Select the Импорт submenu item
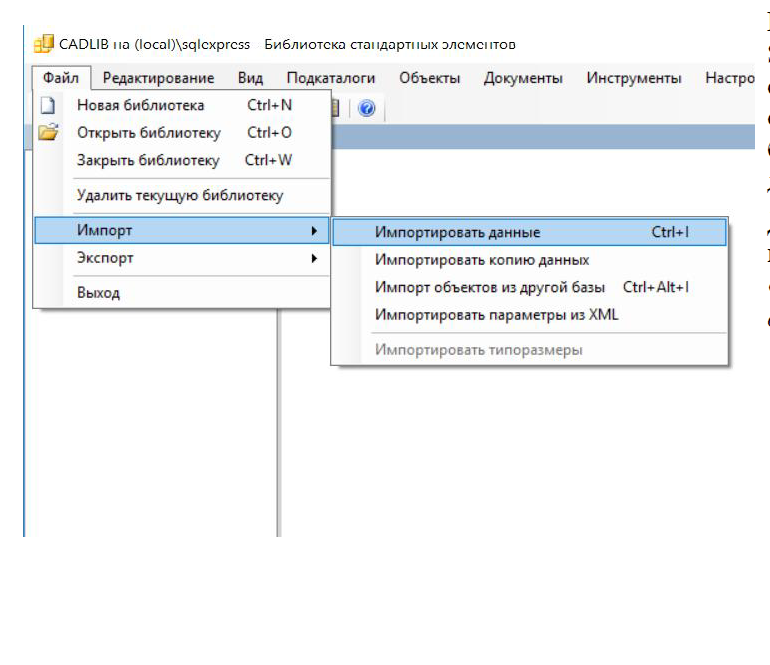The height and width of the screenshot is (665, 770). [182, 230]
